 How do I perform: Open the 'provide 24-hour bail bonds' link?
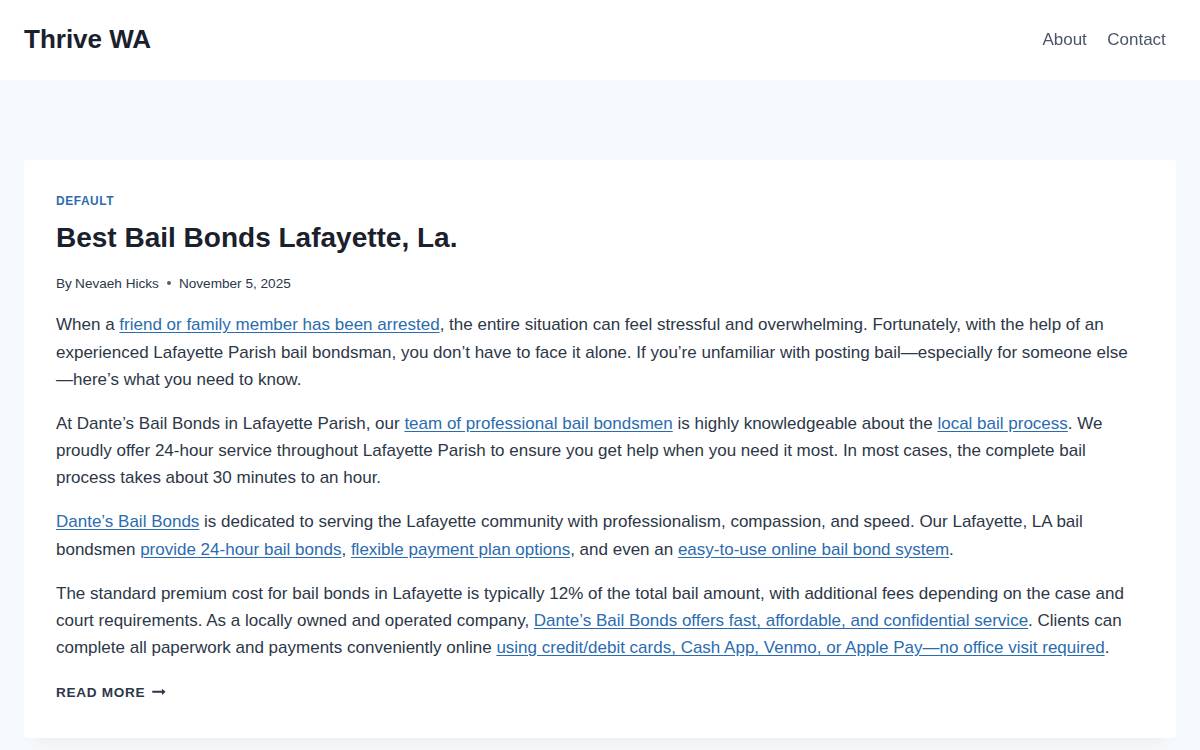coord(241,549)
